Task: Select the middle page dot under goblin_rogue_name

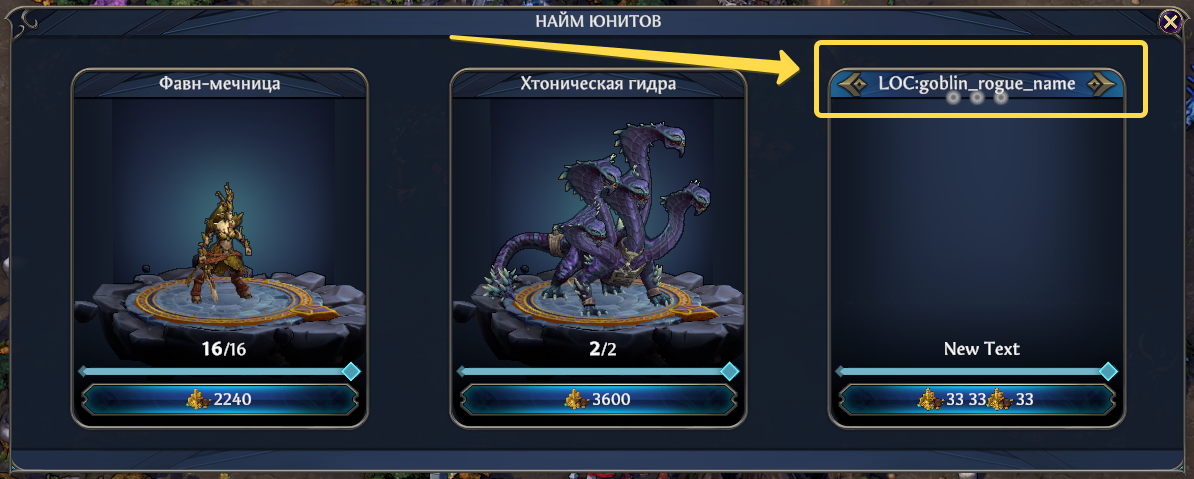Action: (x=976, y=97)
